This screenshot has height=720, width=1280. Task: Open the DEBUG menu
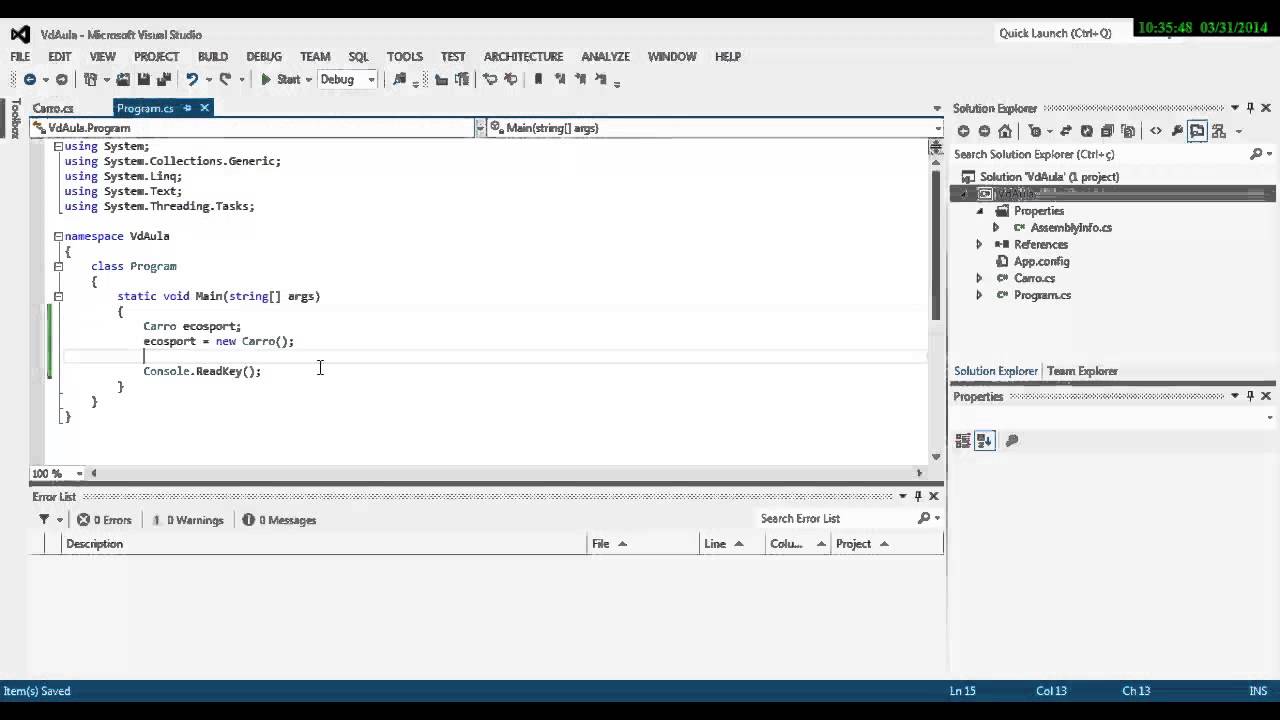[x=264, y=57]
